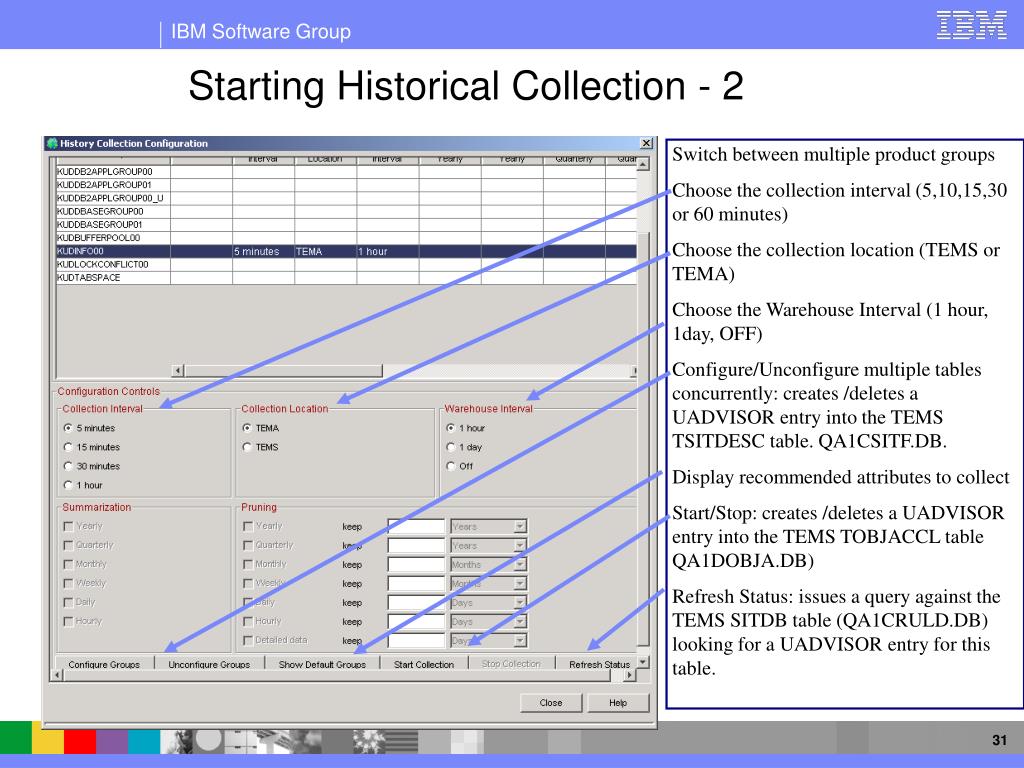This screenshot has width=1024, height=768.
Task: Check Weekly under Pruning
Action: point(248,583)
